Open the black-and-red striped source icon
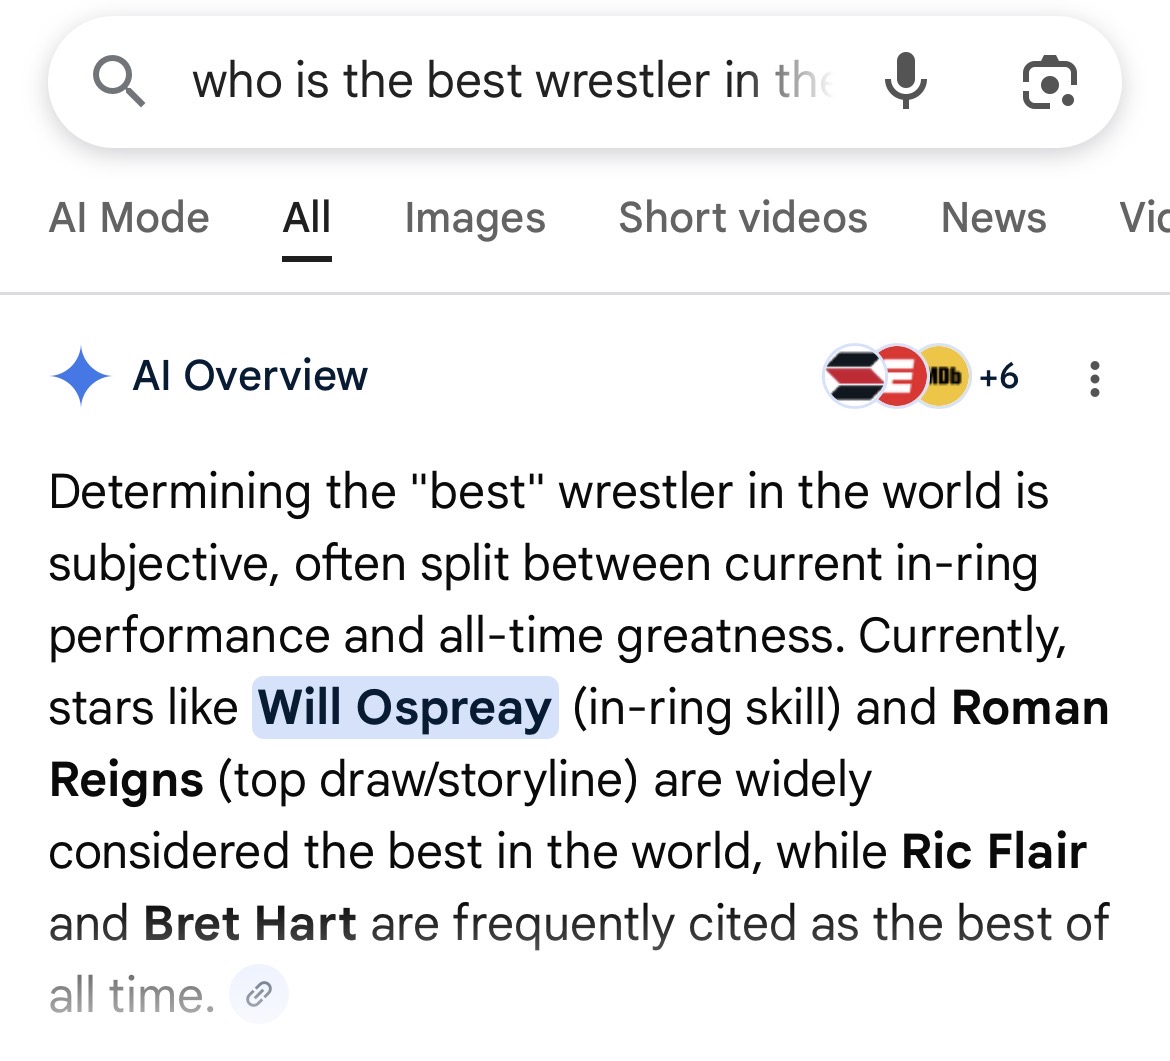1170x1061 pixels. tap(852, 376)
